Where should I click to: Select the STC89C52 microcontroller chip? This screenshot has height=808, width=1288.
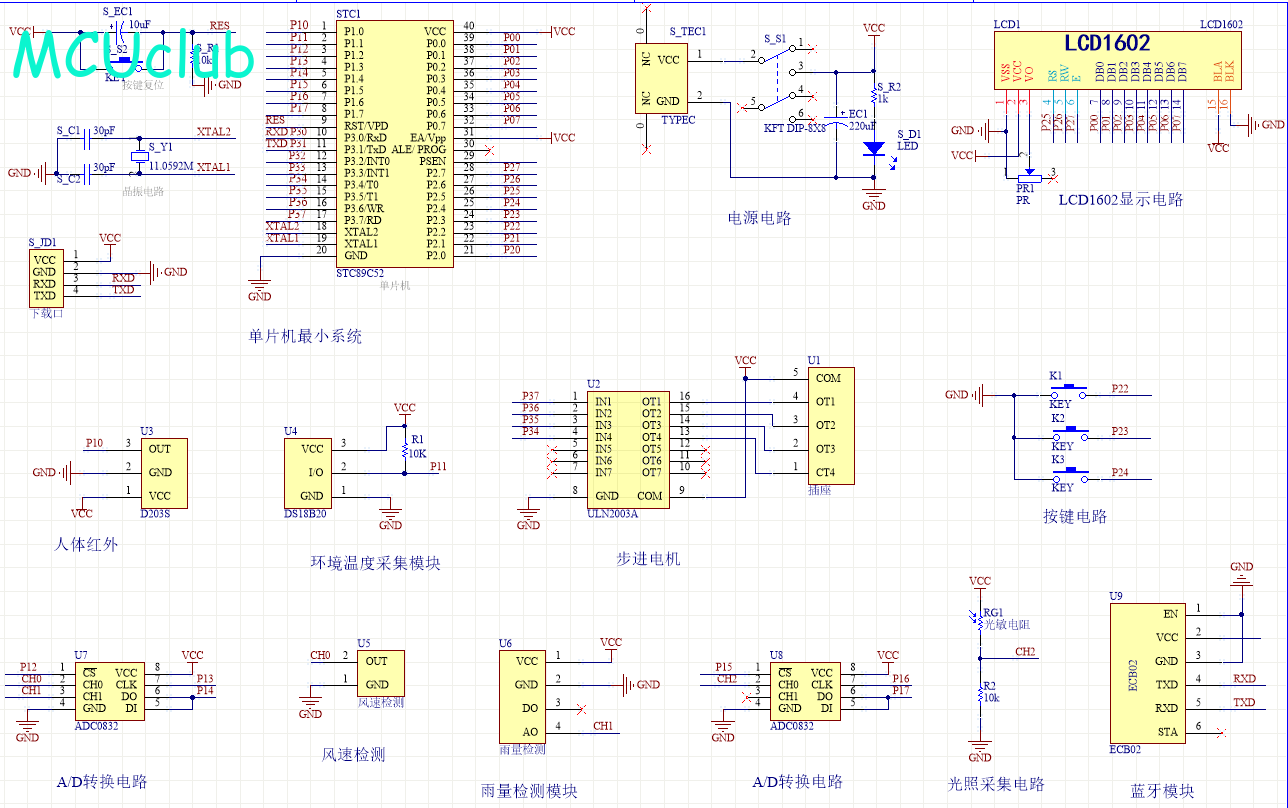click(x=394, y=143)
